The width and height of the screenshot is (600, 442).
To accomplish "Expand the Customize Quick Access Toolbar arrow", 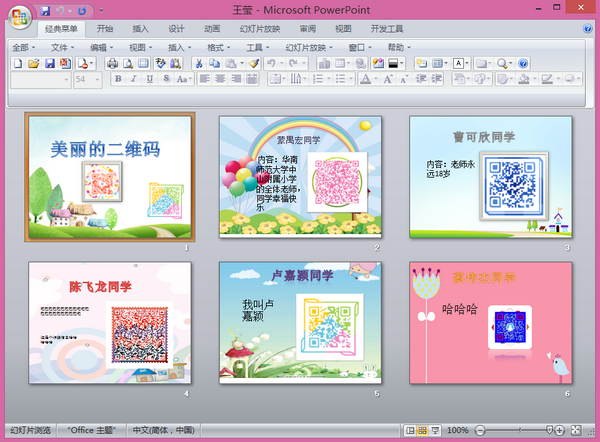I will pyautogui.click(x=101, y=11).
